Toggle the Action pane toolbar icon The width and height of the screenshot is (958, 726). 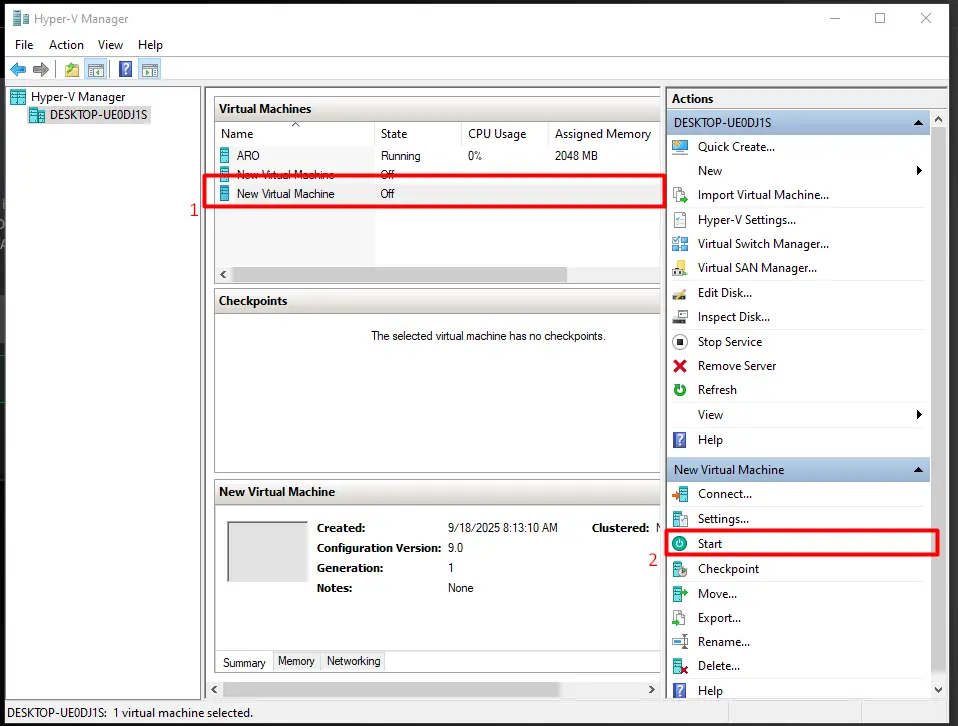tap(150, 70)
